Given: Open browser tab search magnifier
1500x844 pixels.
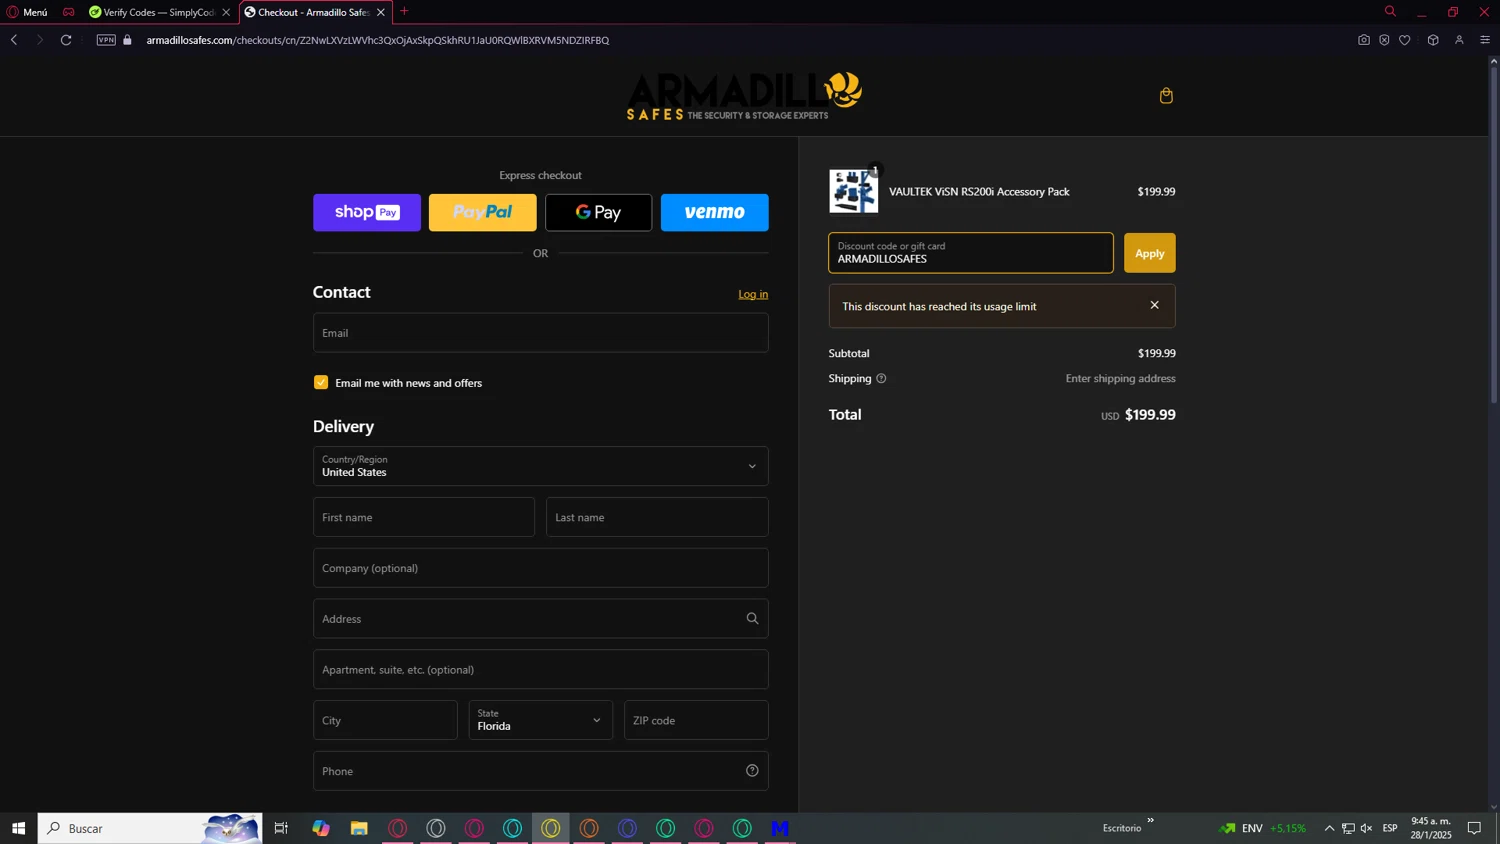Looking at the screenshot, I should tap(1390, 12).
